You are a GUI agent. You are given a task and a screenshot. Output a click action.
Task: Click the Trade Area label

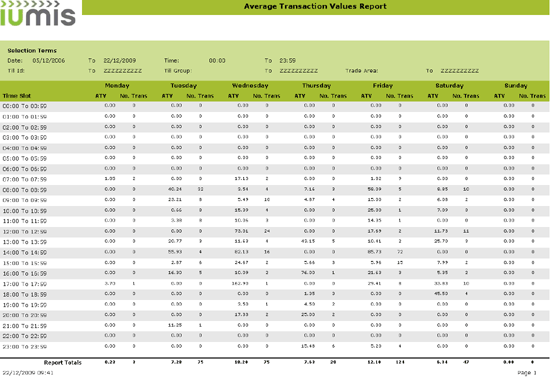point(362,71)
